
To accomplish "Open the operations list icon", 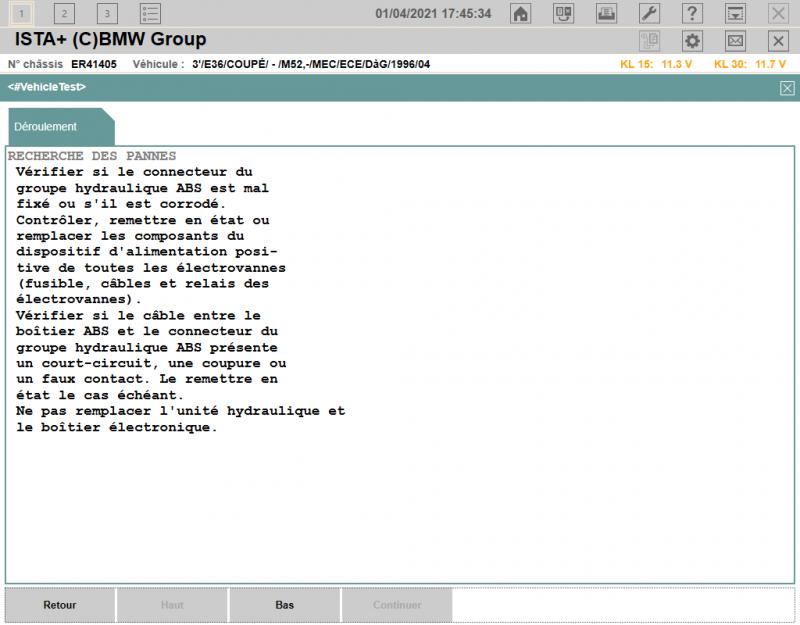I will click(150, 14).
